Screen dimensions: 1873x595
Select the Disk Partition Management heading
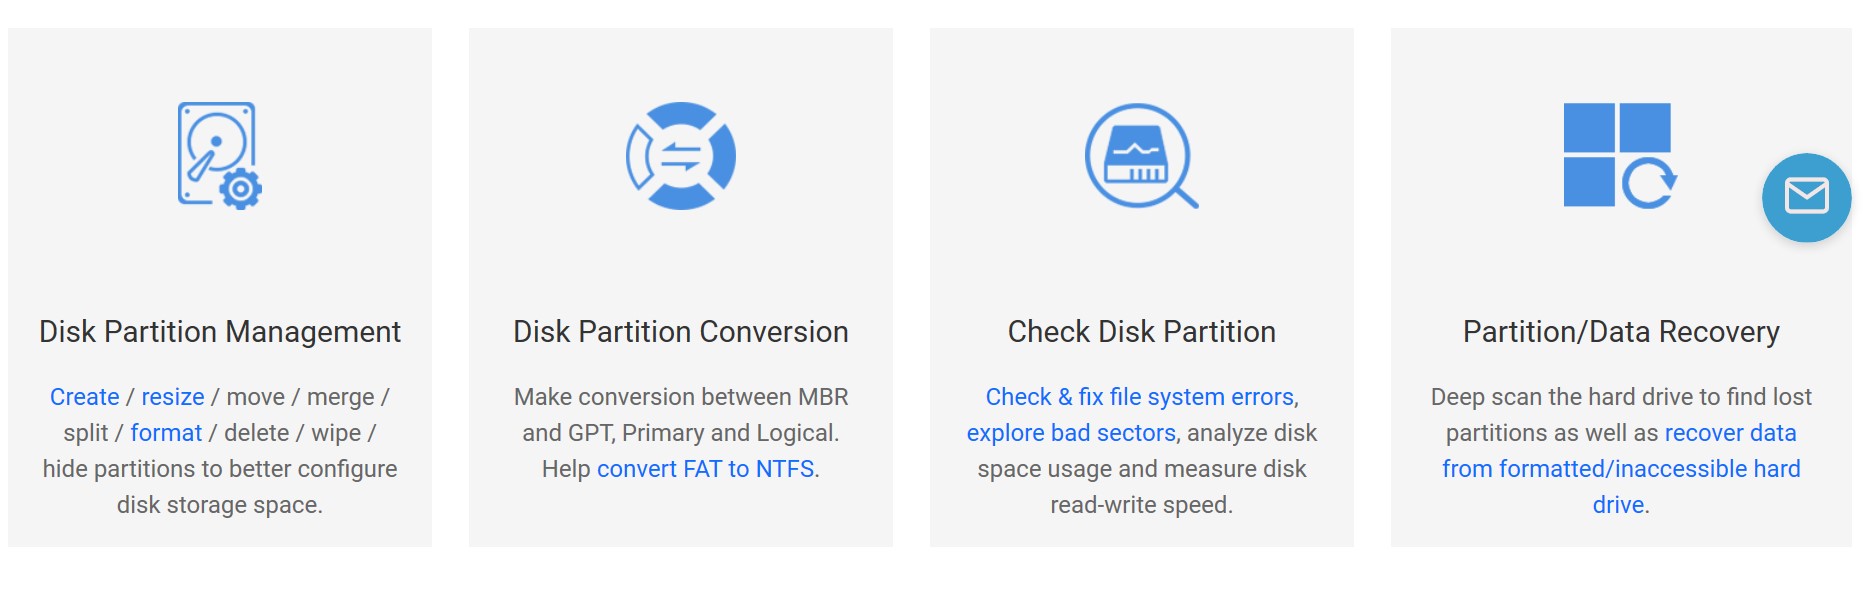pyautogui.click(x=220, y=332)
